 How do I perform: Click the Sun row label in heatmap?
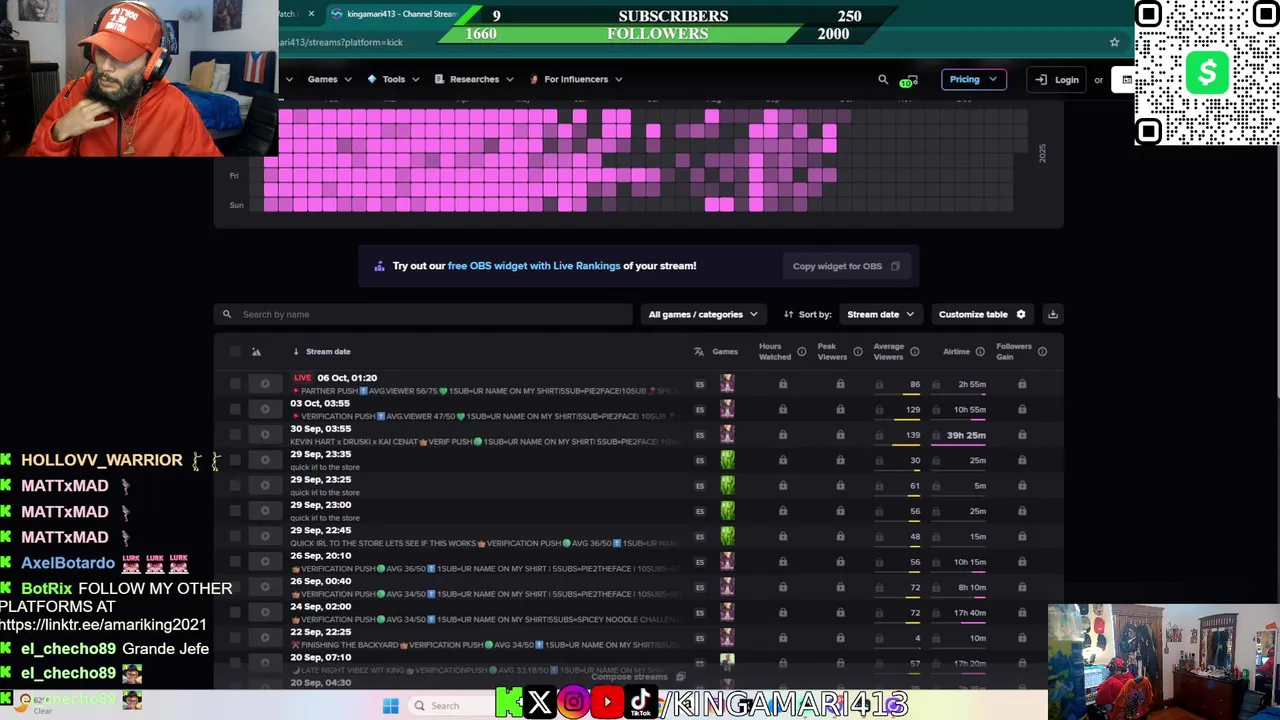[236, 205]
